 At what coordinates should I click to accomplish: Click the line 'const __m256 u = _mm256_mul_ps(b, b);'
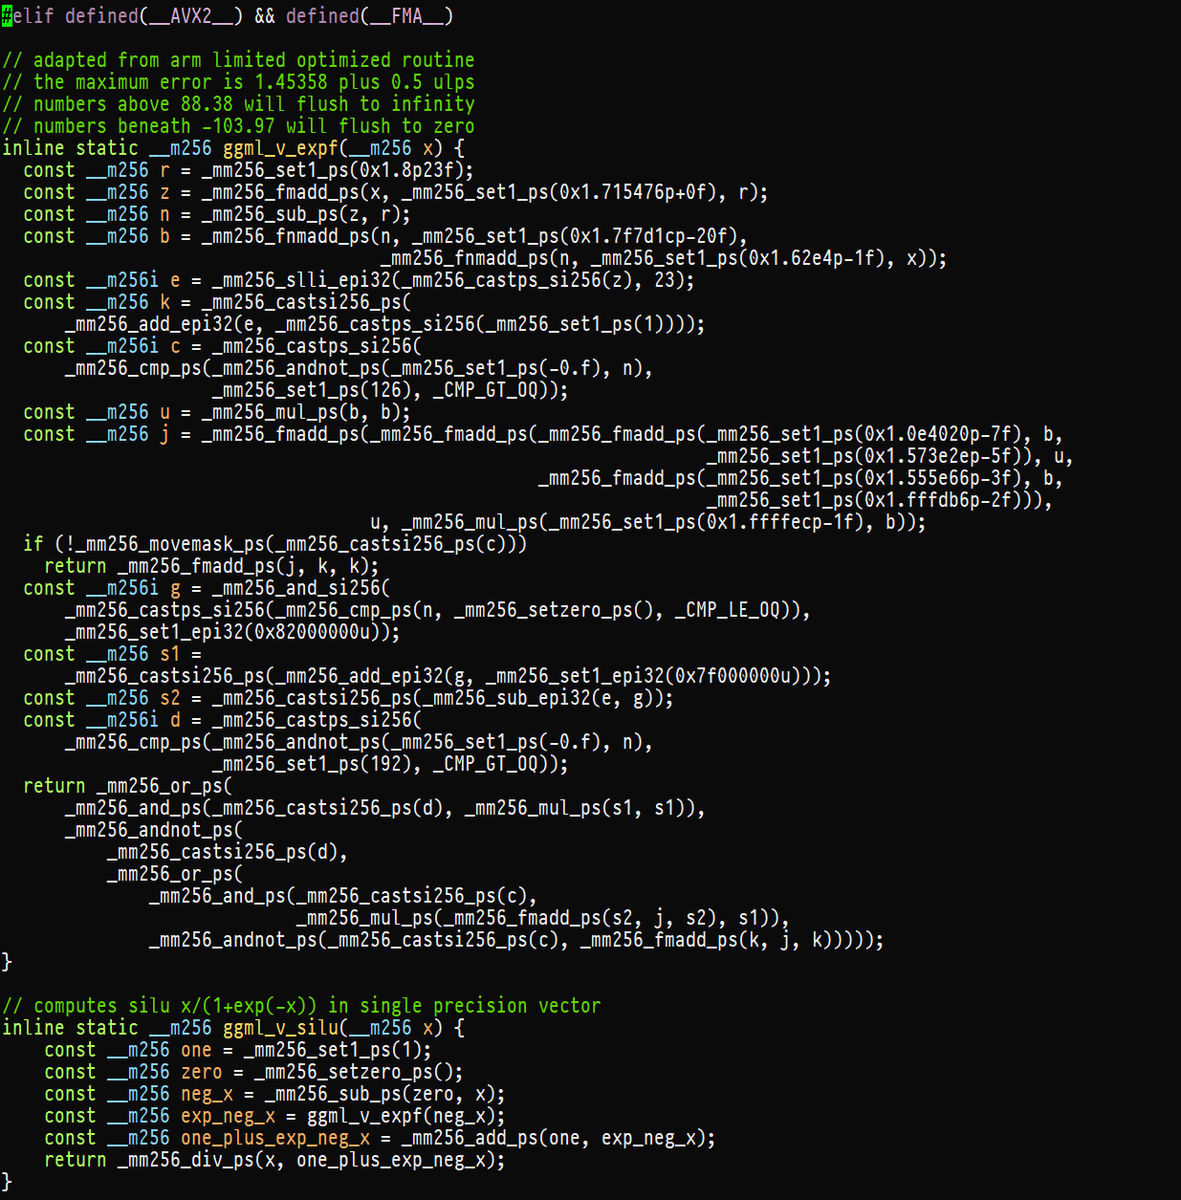(217, 412)
